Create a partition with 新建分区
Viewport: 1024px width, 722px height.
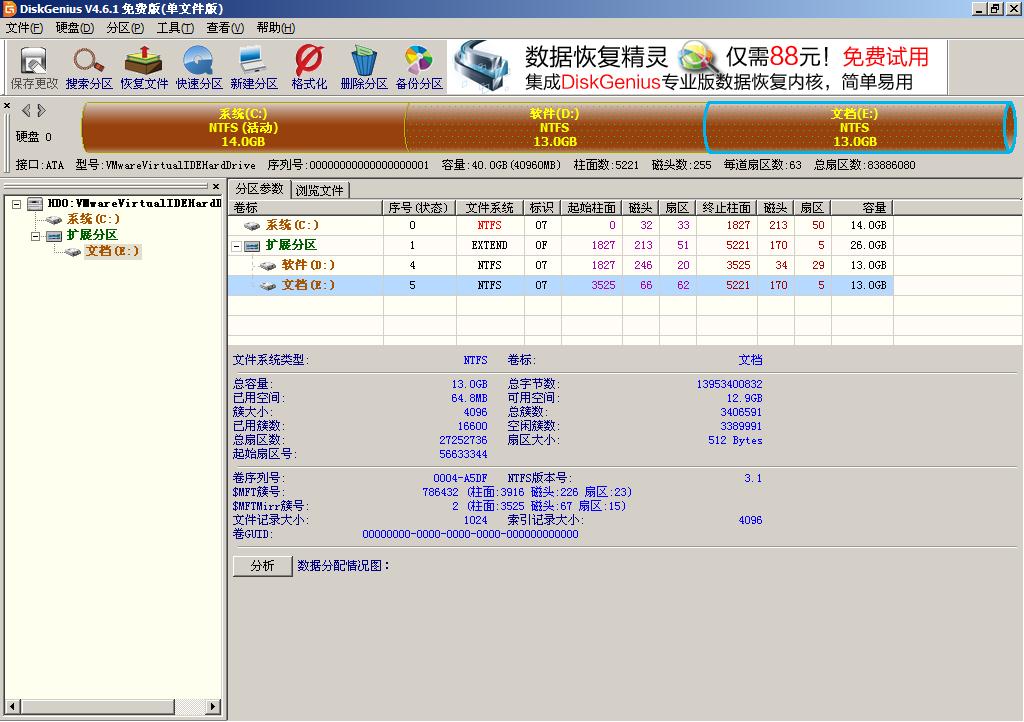tap(253, 68)
